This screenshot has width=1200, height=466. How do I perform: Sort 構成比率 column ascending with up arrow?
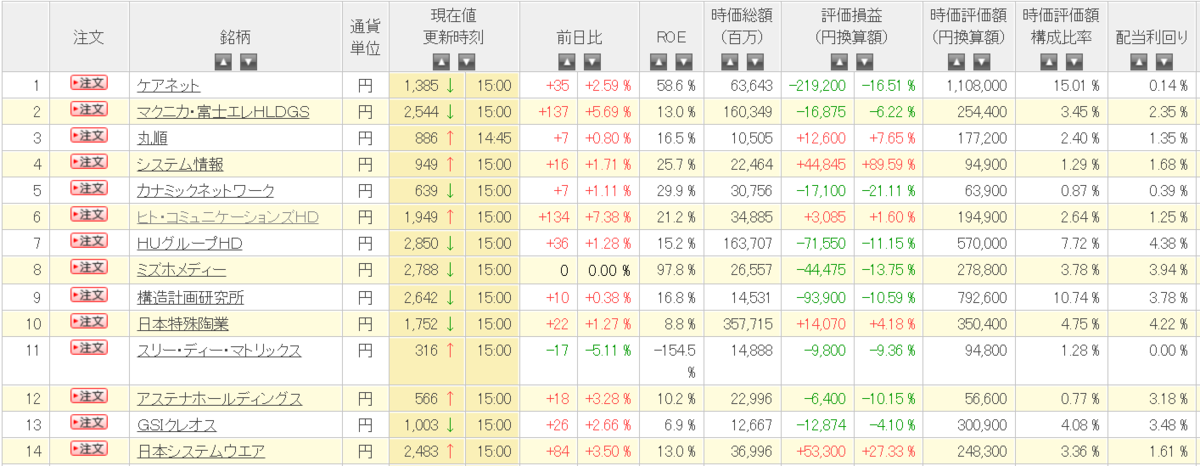tap(1050, 61)
